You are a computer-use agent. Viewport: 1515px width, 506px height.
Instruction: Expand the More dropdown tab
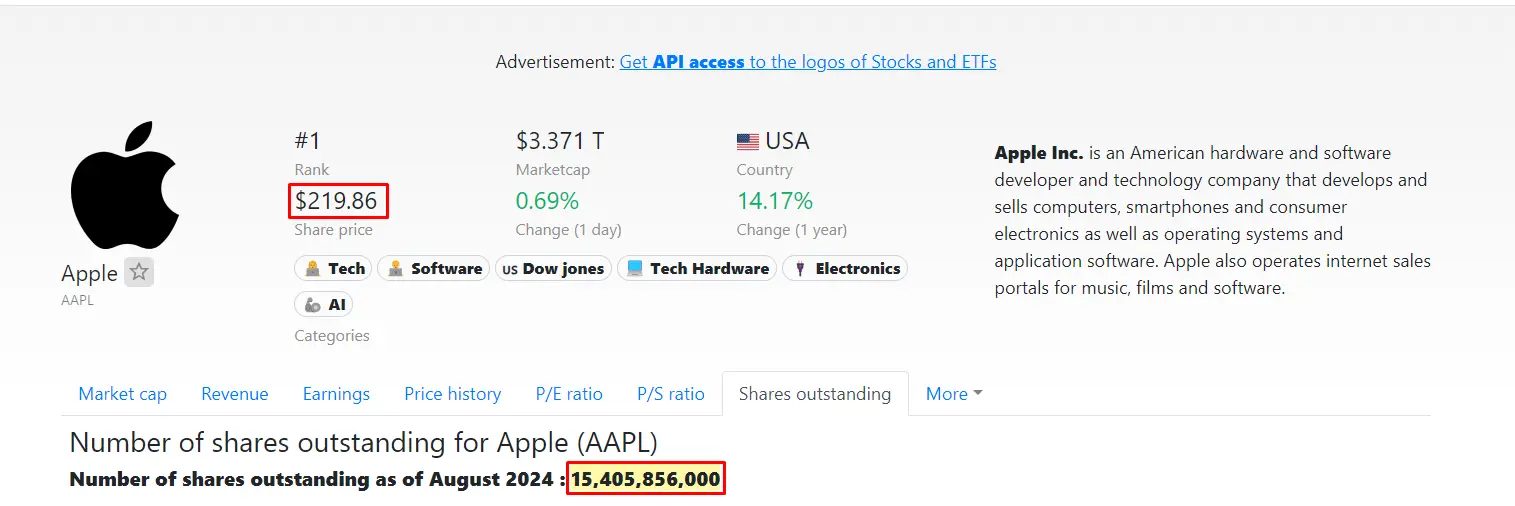pyautogui.click(x=954, y=394)
